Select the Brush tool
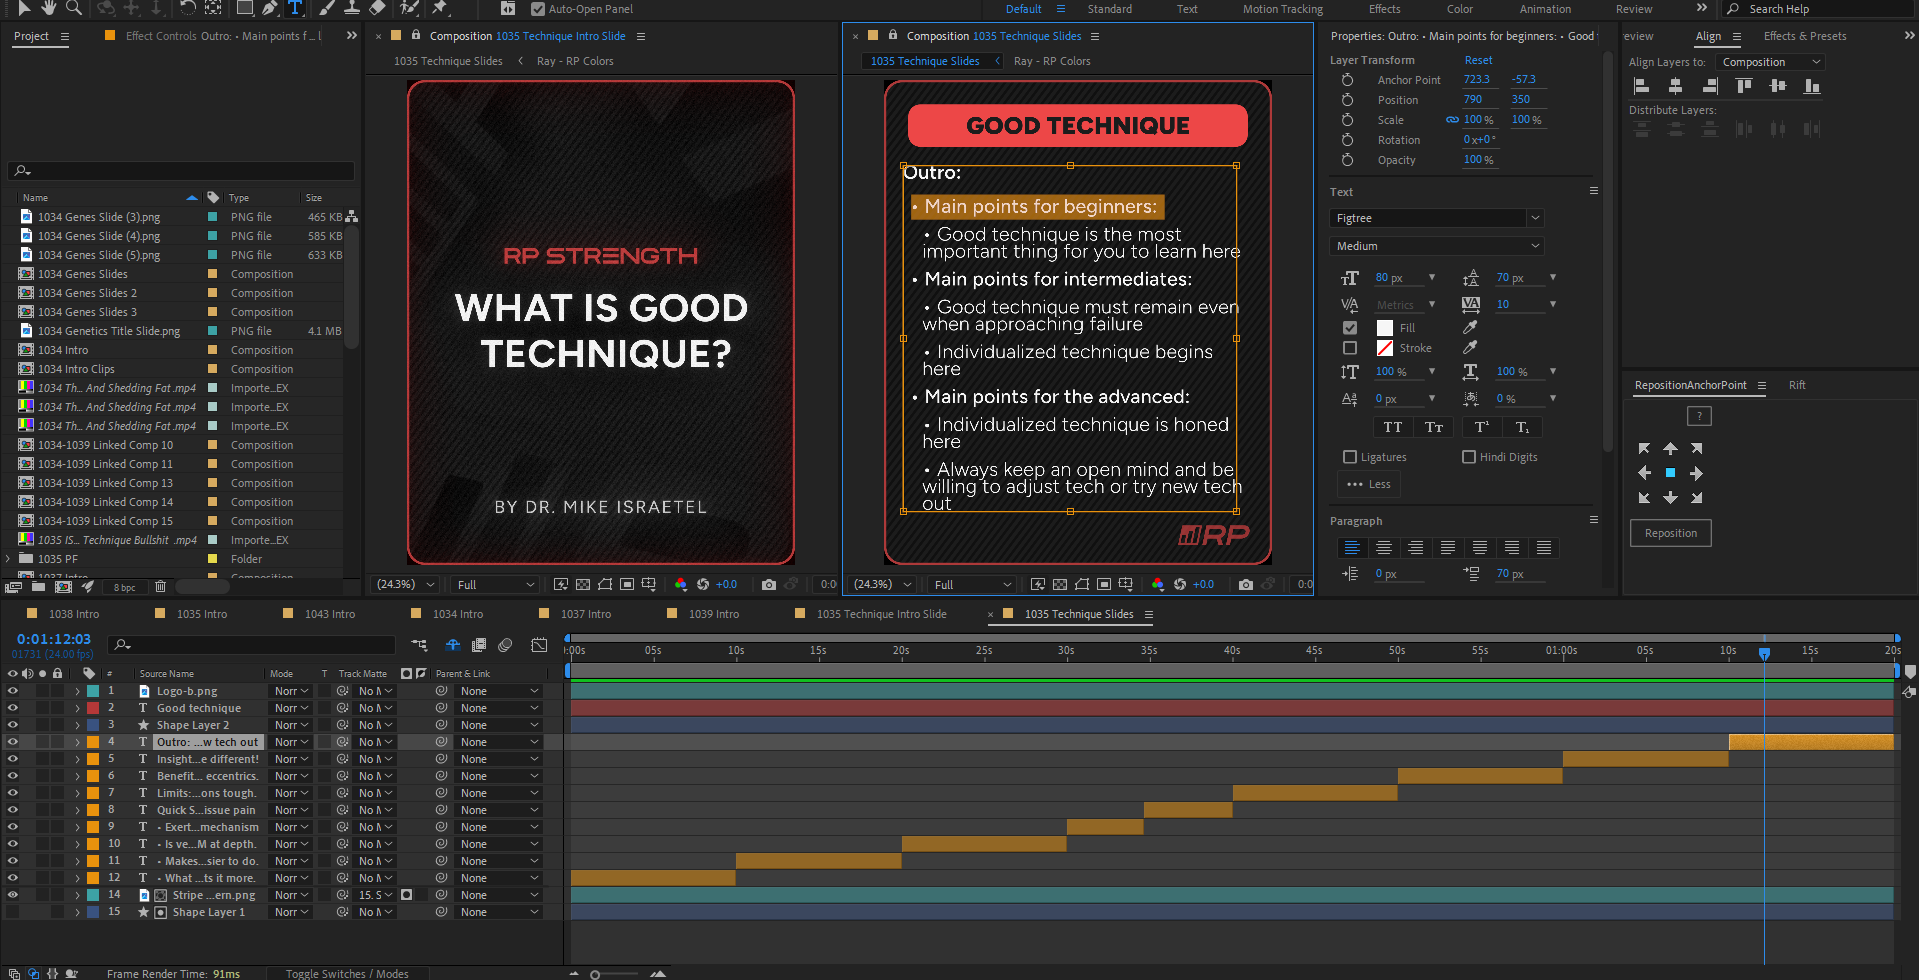Screen dimensions: 1919x980 pos(327,8)
